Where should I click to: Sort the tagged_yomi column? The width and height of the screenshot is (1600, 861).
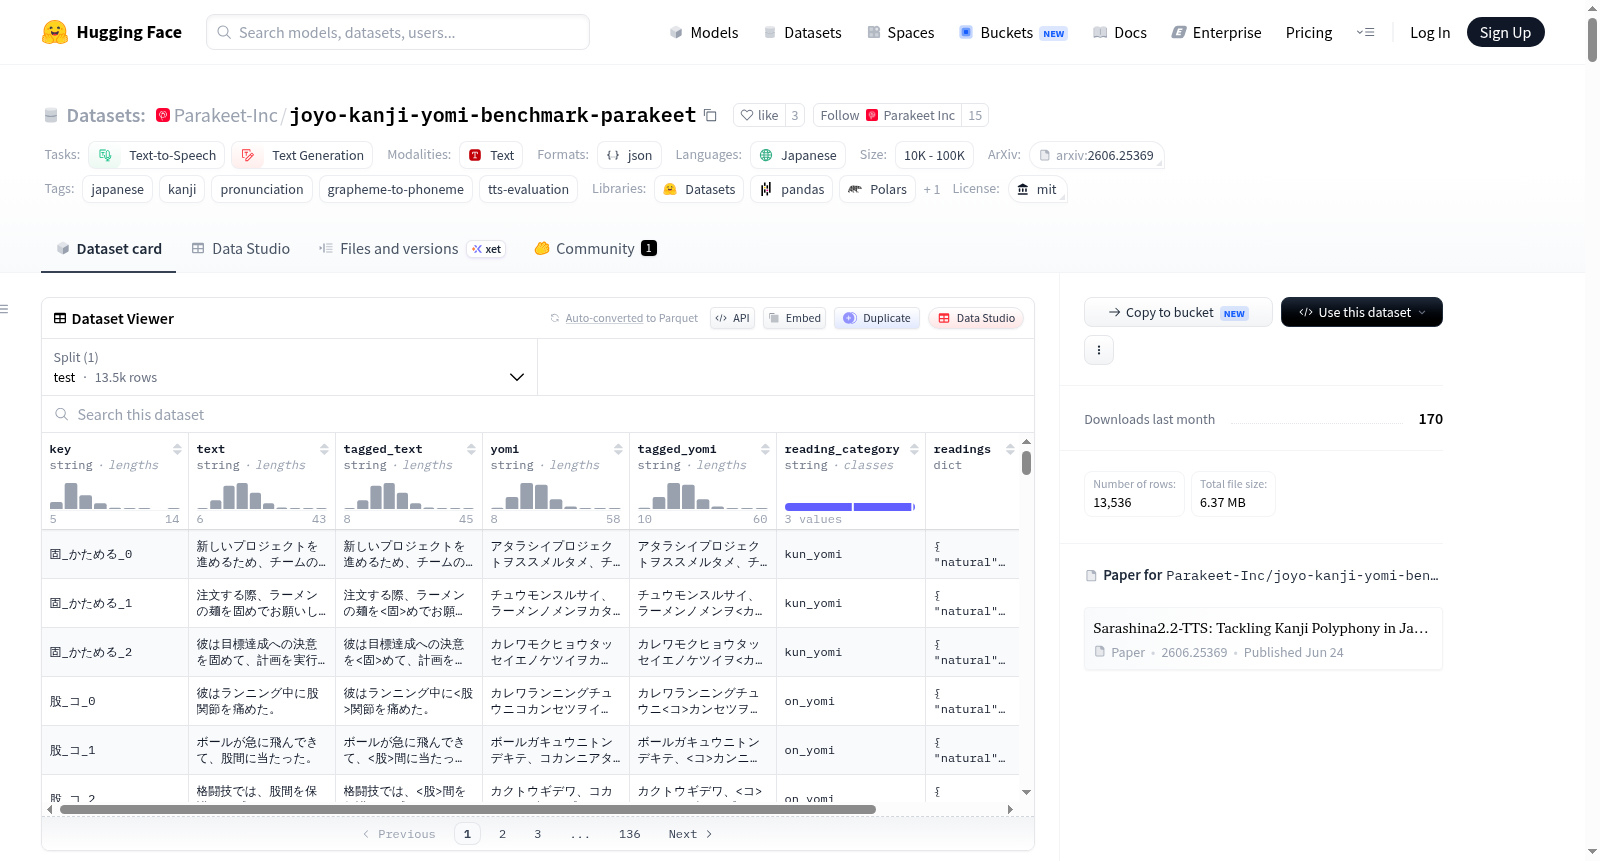pyautogui.click(x=765, y=449)
